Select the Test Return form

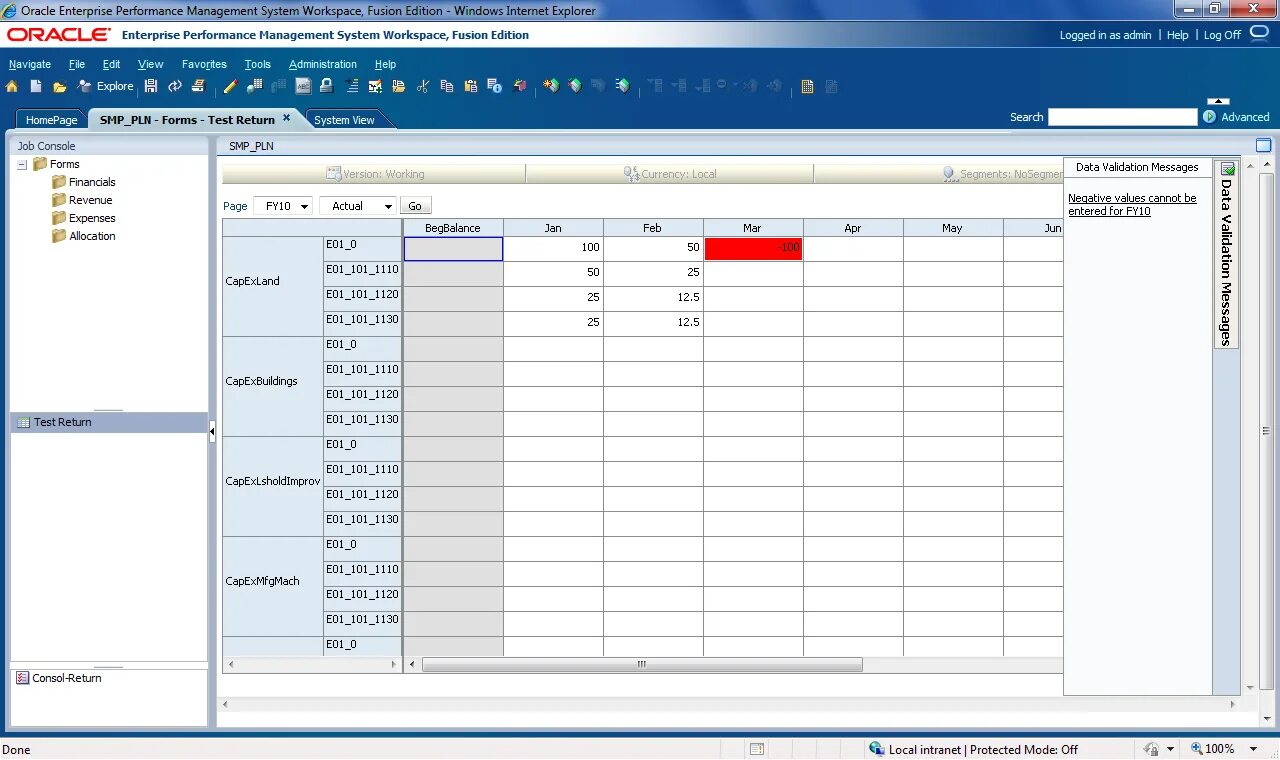click(109, 422)
